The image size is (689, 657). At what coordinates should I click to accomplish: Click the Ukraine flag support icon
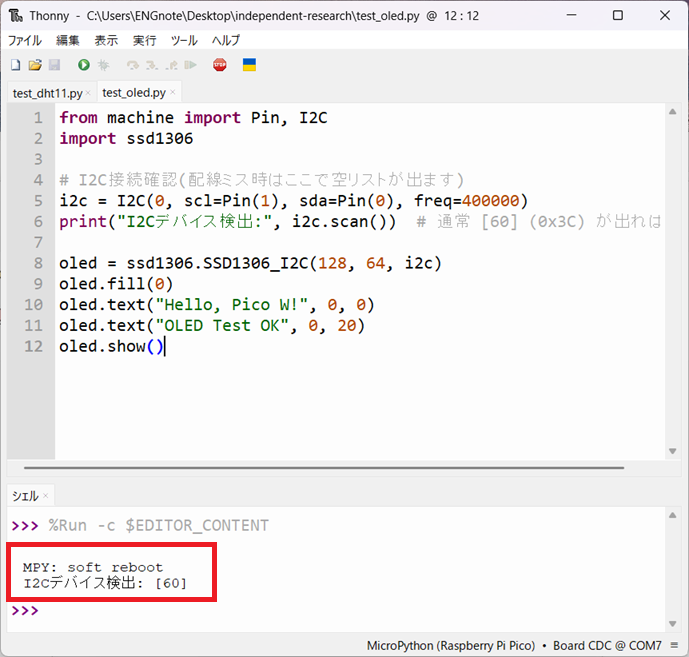(249, 65)
